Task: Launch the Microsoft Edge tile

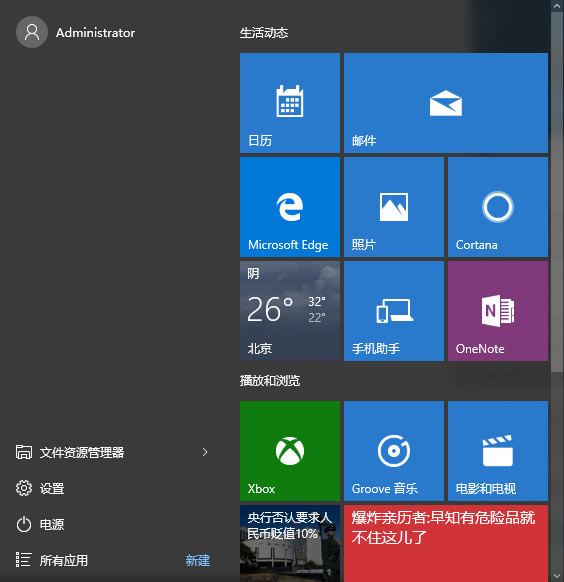Action: (290, 207)
